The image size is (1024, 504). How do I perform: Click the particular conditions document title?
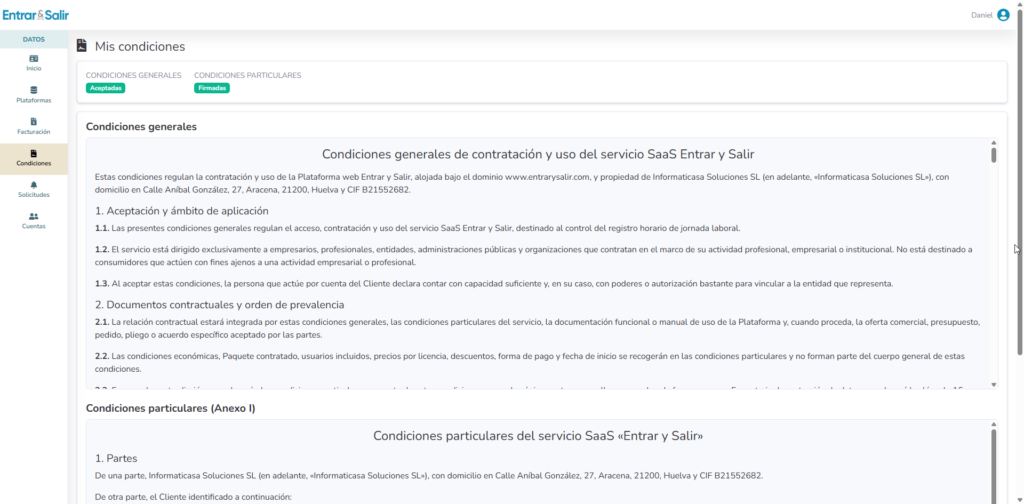pyautogui.click(x=538, y=435)
